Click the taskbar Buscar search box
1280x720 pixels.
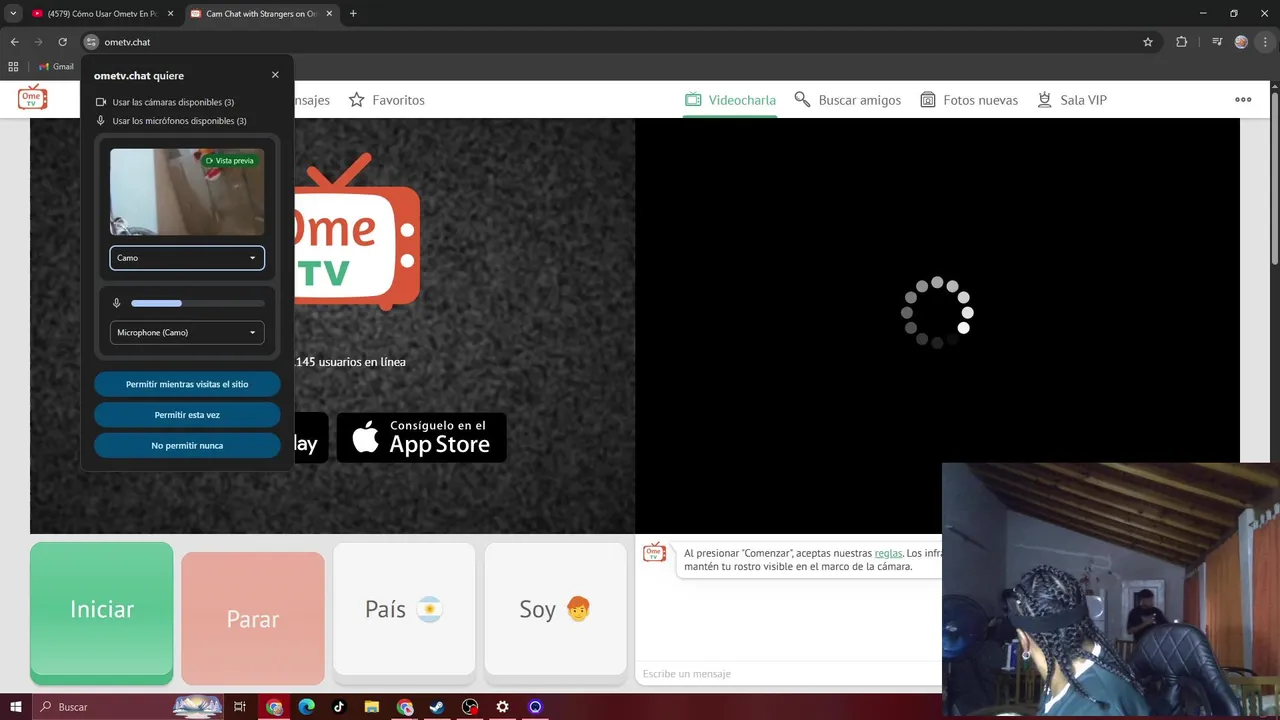click(128, 707)
